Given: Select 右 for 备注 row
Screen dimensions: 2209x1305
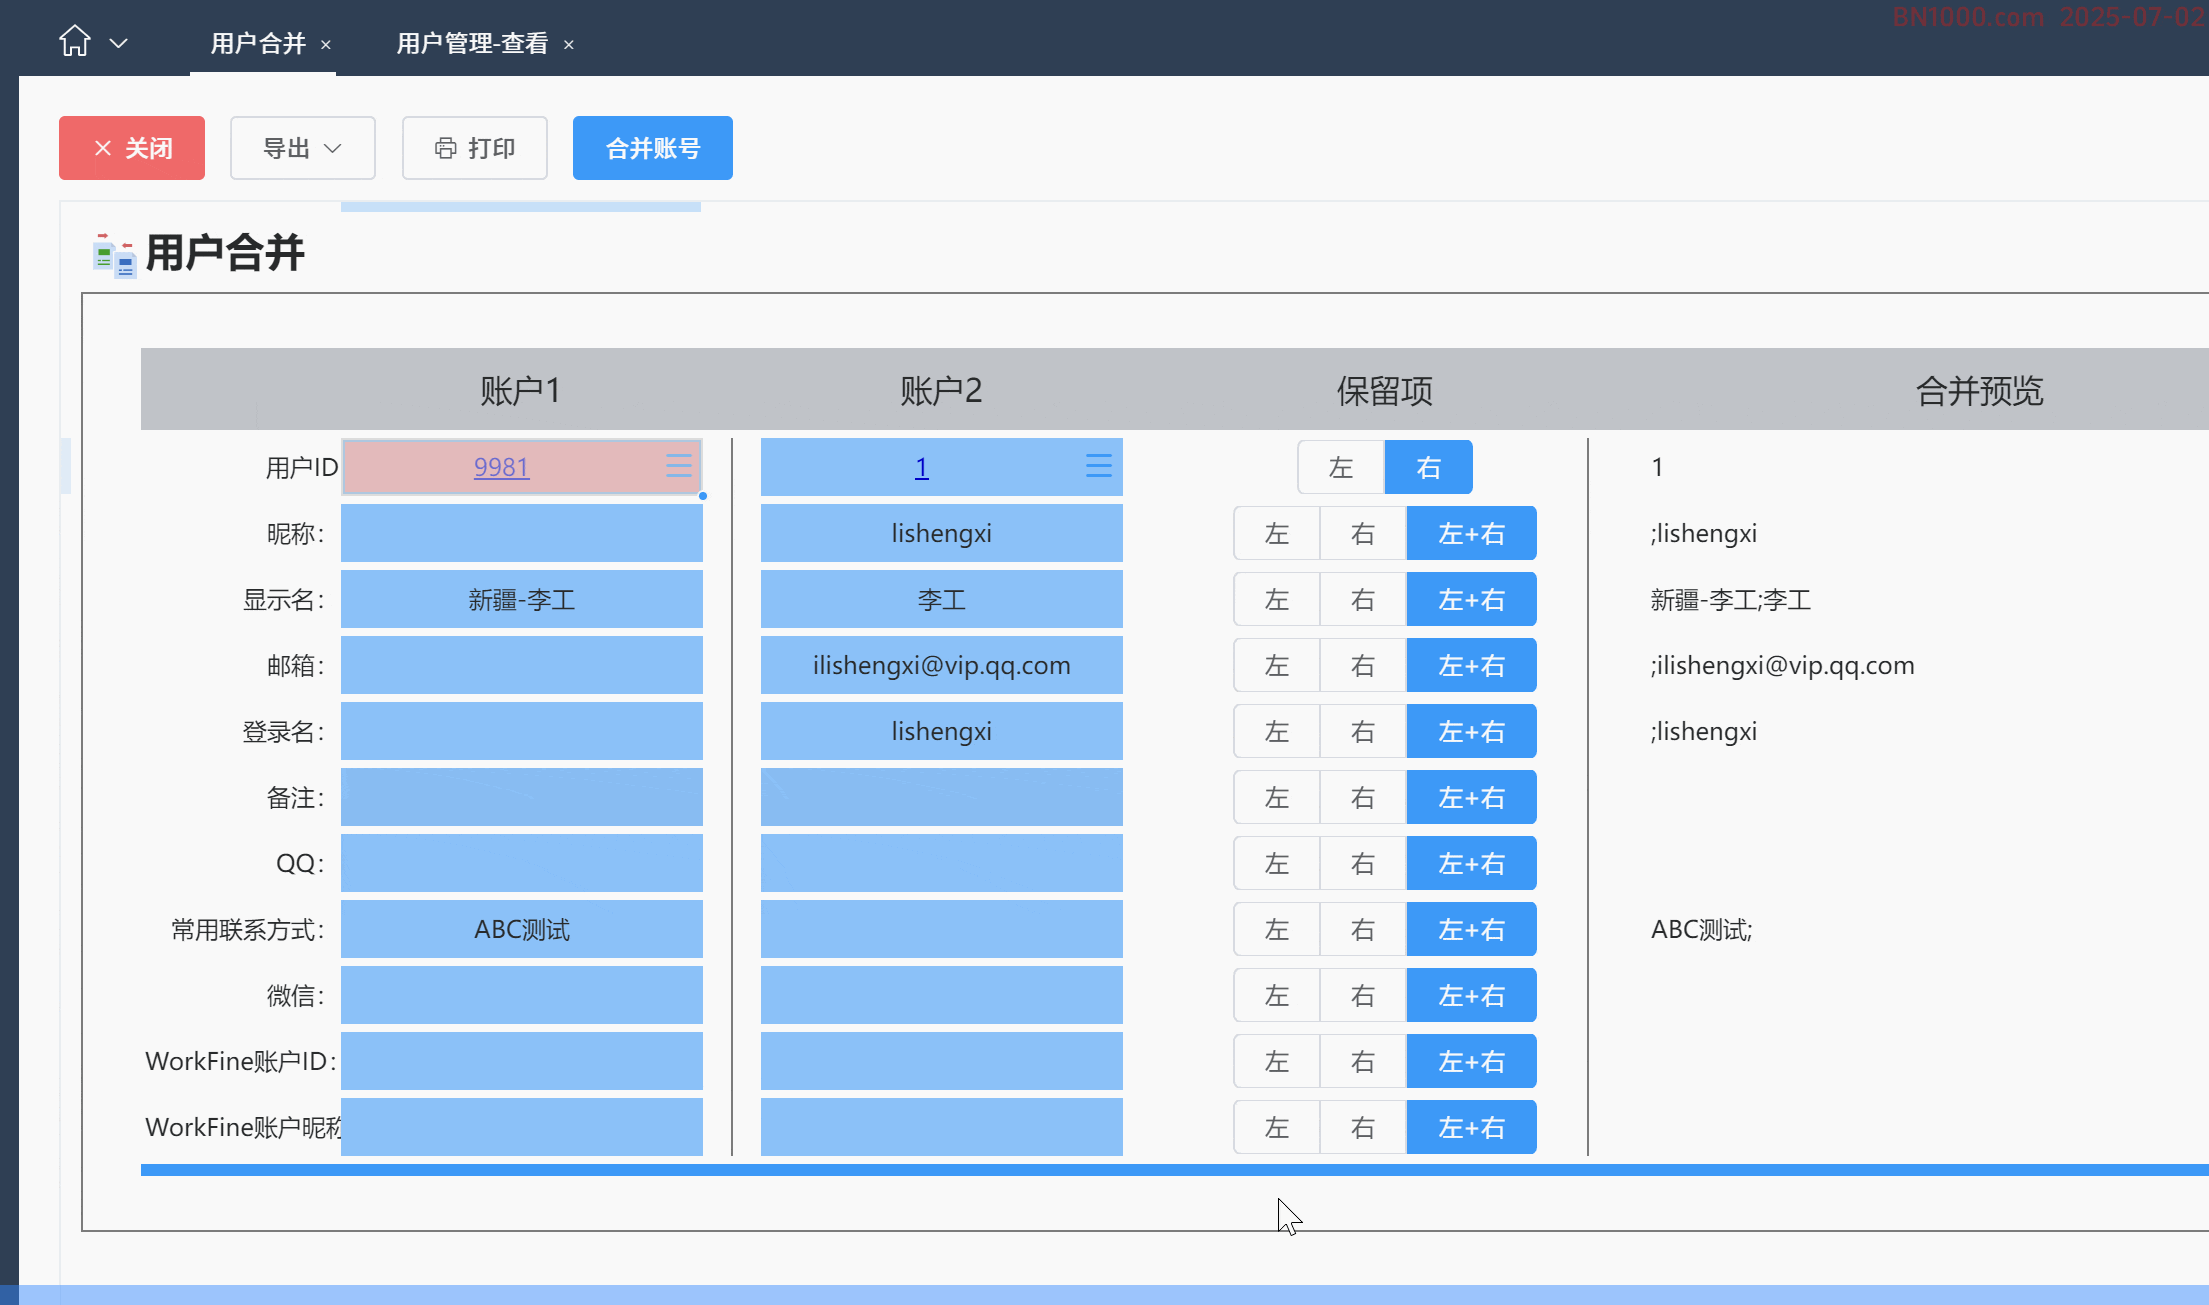Looking at the screenshot, I should pos(1363,797).
